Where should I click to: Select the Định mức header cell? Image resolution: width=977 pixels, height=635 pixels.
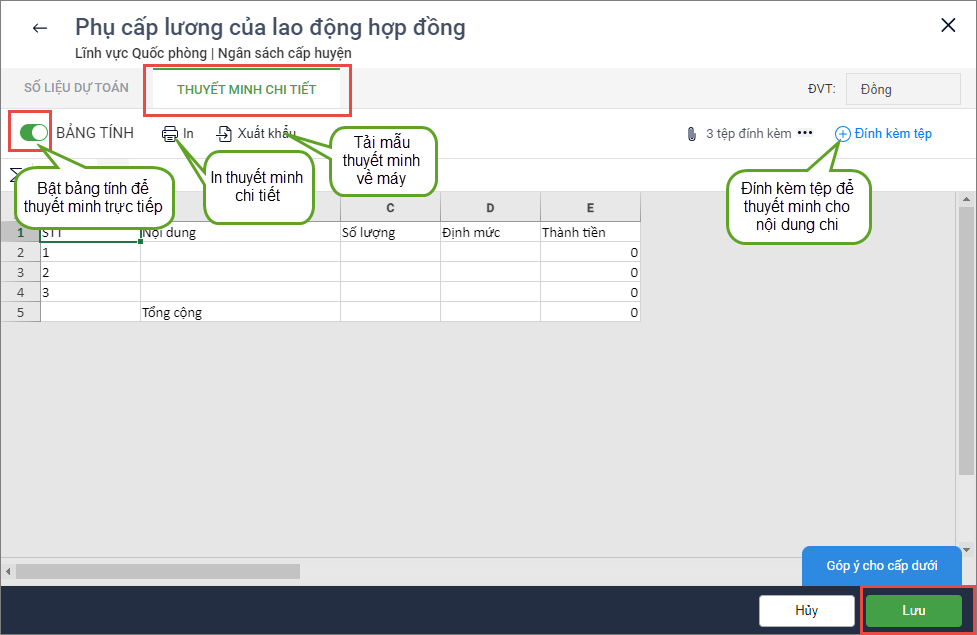(490, 232)
